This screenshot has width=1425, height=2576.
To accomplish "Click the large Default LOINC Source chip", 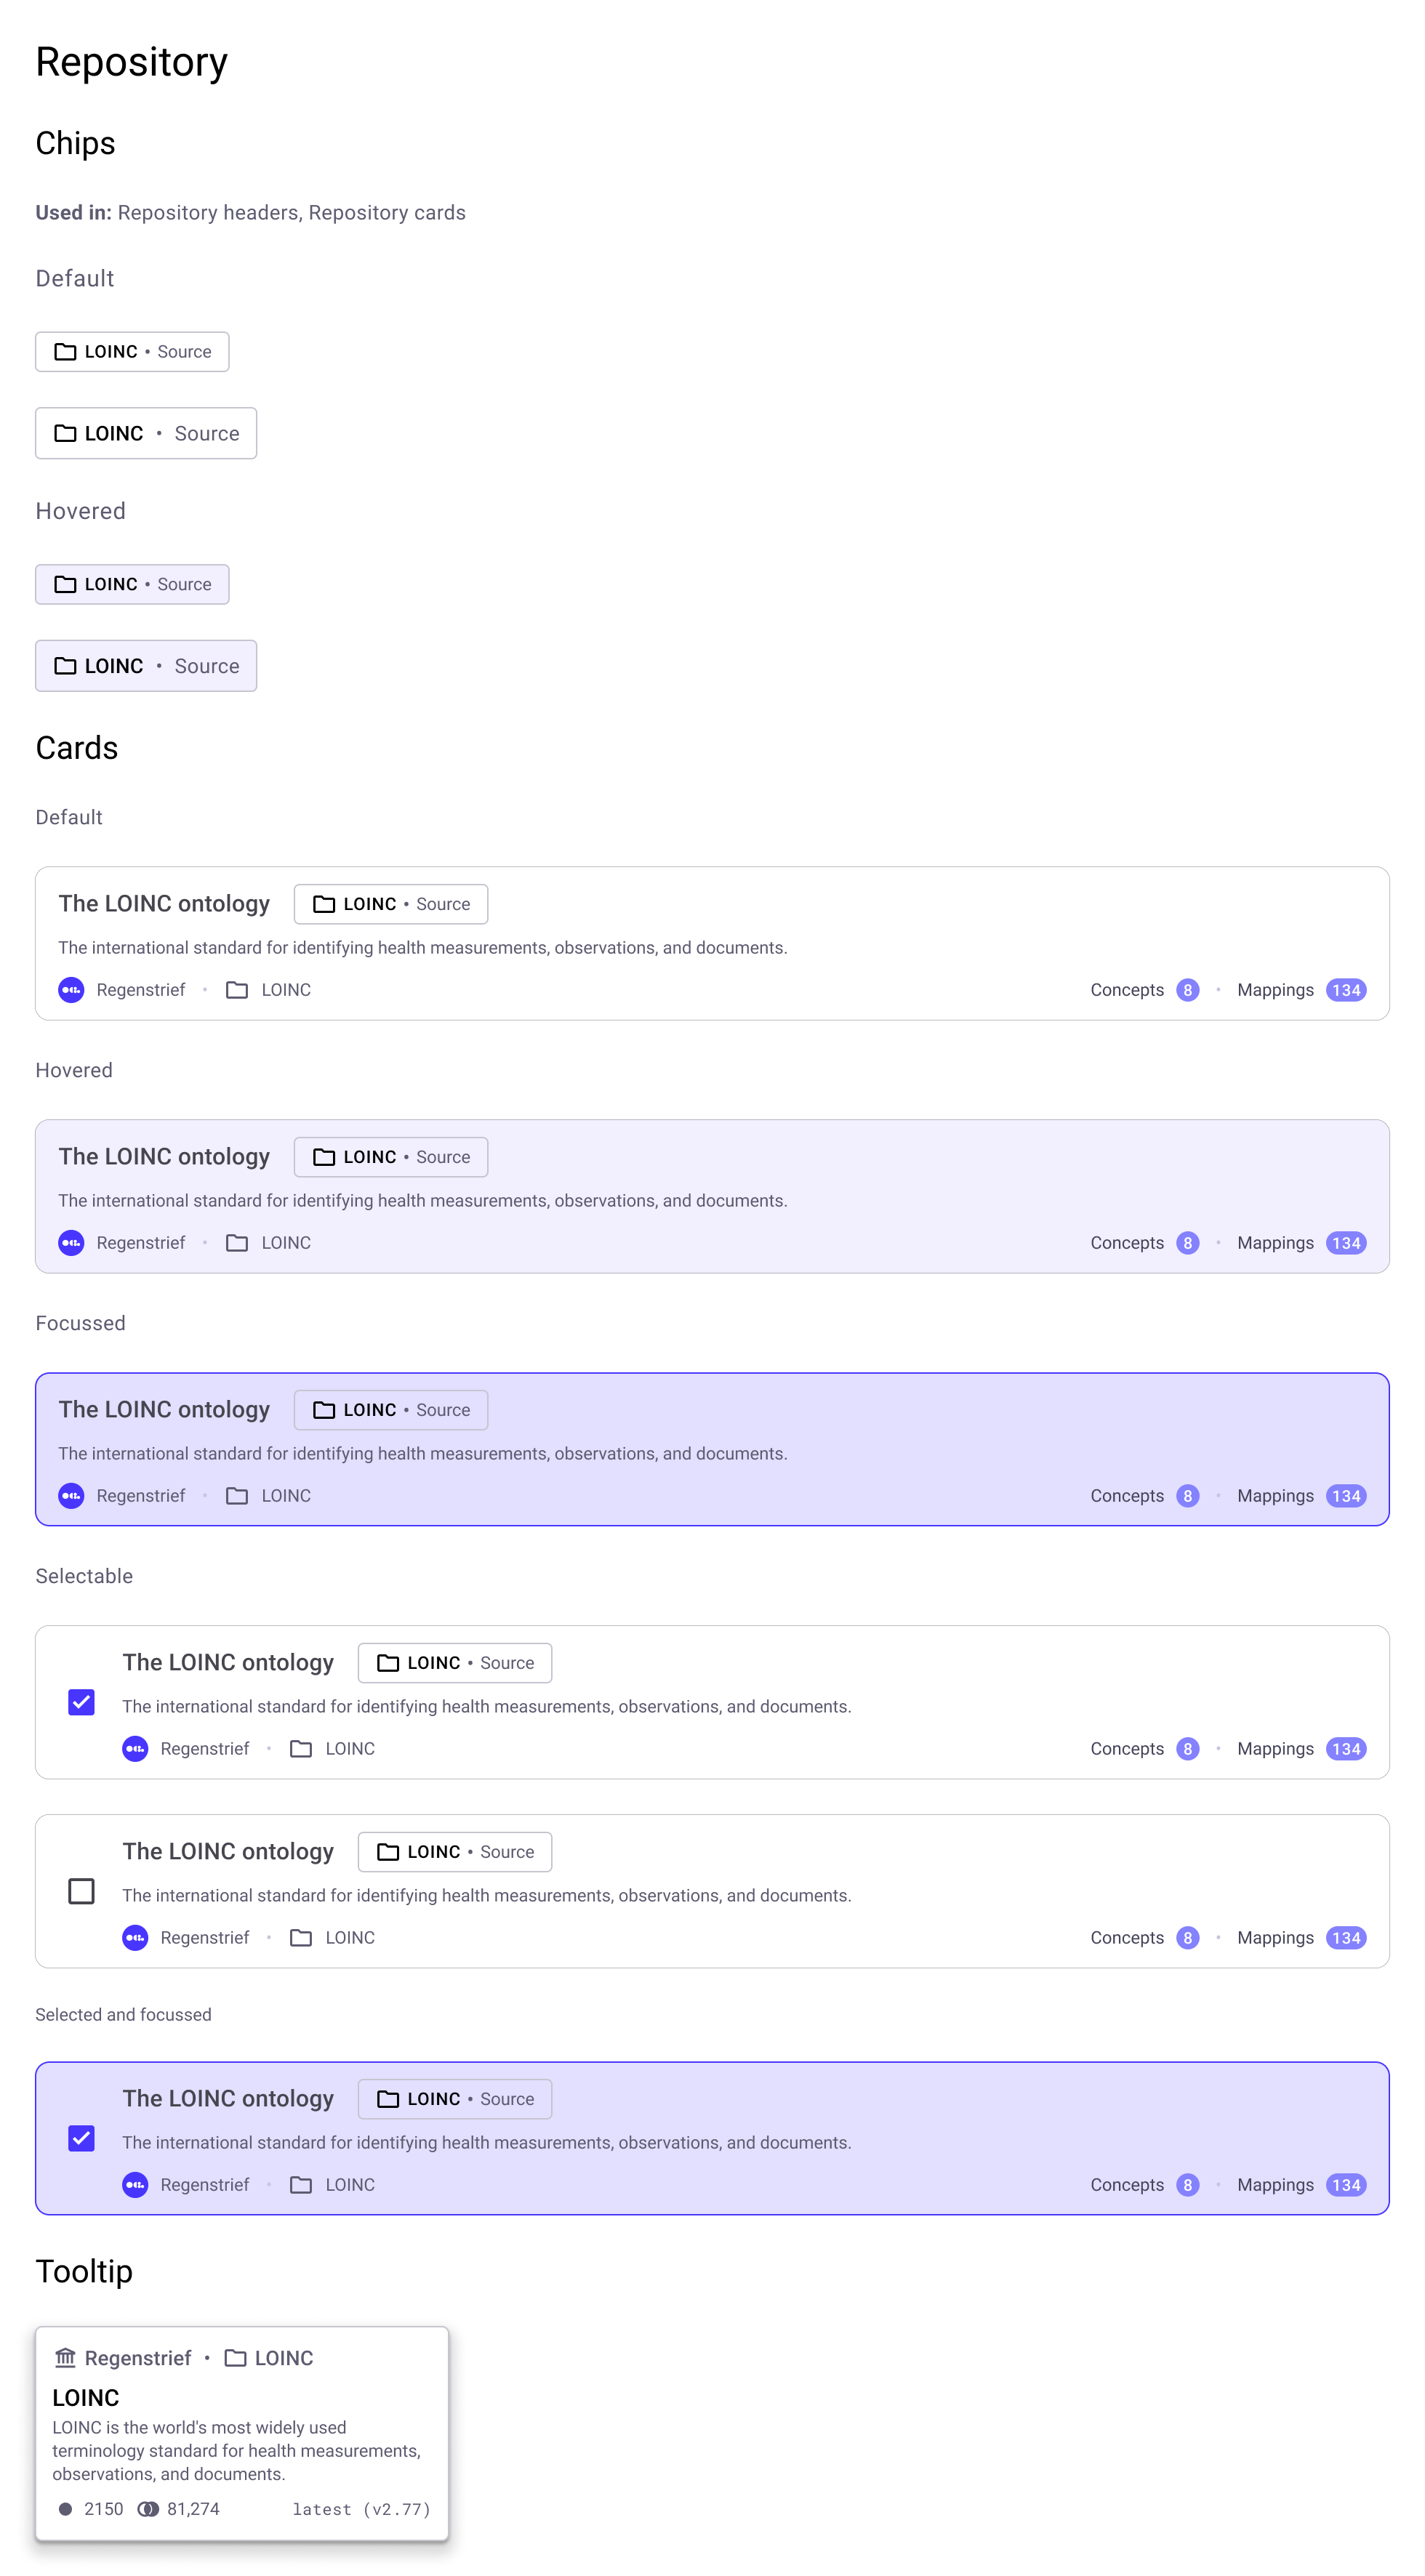I will click(x=146, y=433).
